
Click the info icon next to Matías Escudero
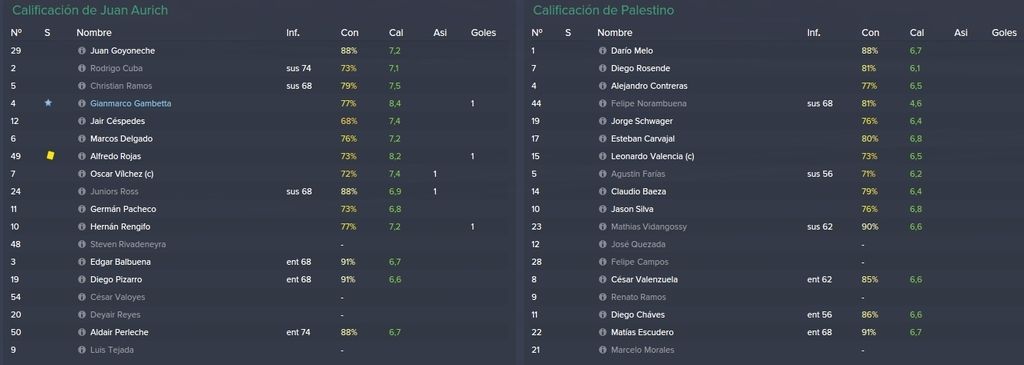click(602, 332)
